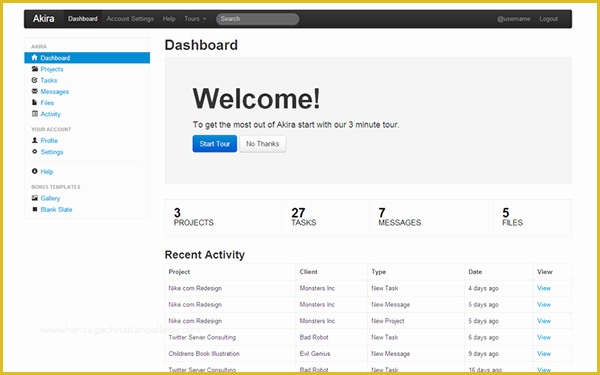Click the Start Tour button
Screen dimensions: 600x375
tap(215, 144)
